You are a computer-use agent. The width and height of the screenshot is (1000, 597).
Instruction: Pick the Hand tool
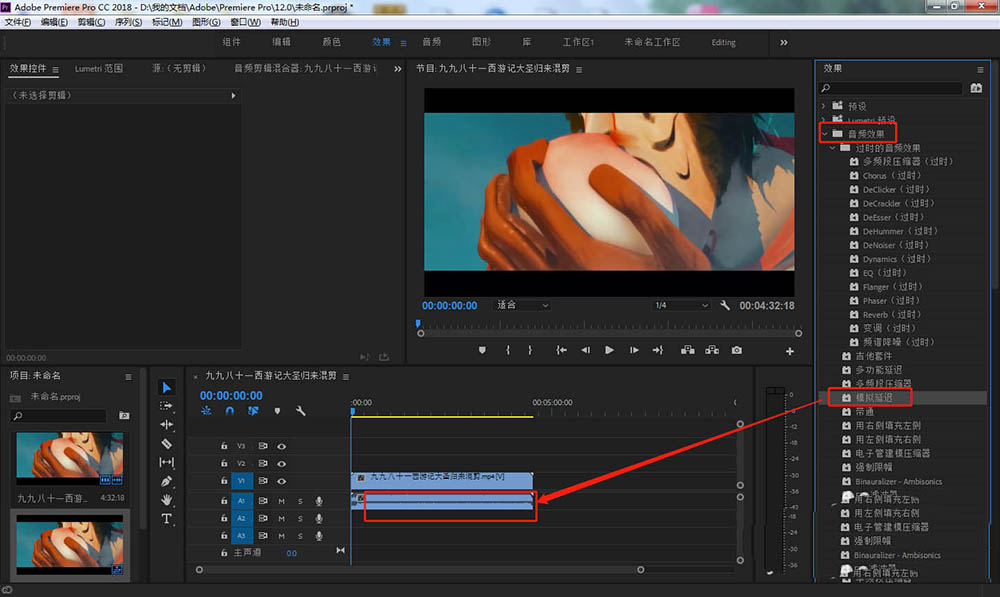[x=167, y=500]
